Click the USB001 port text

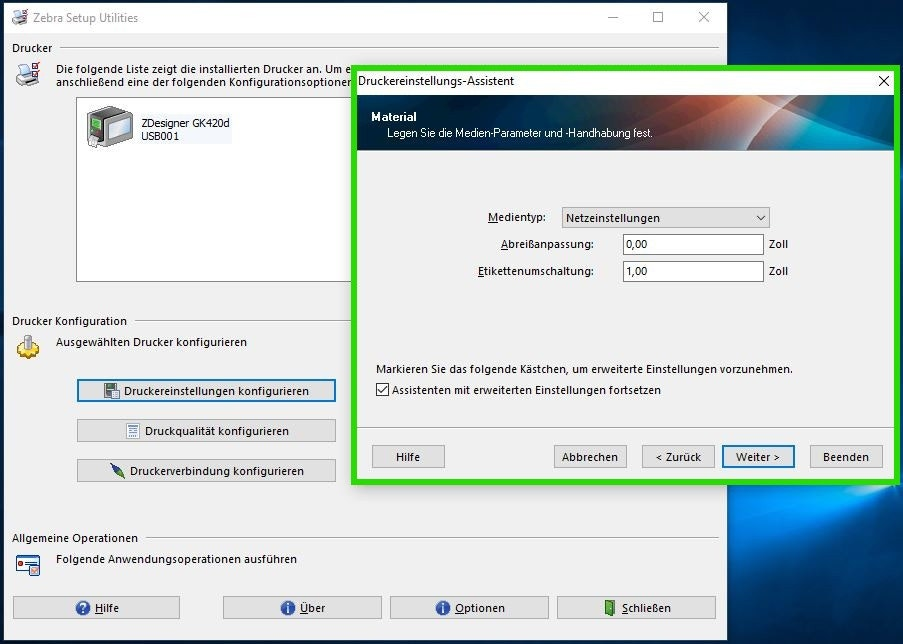[160, 137]
